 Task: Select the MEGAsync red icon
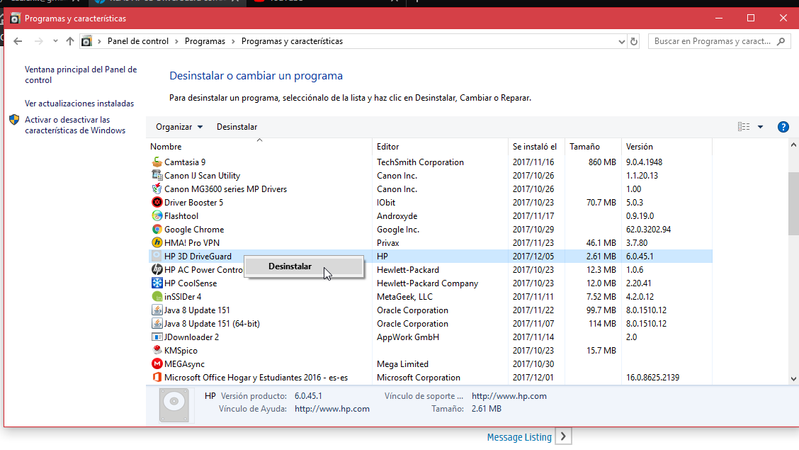click(157, 364)
